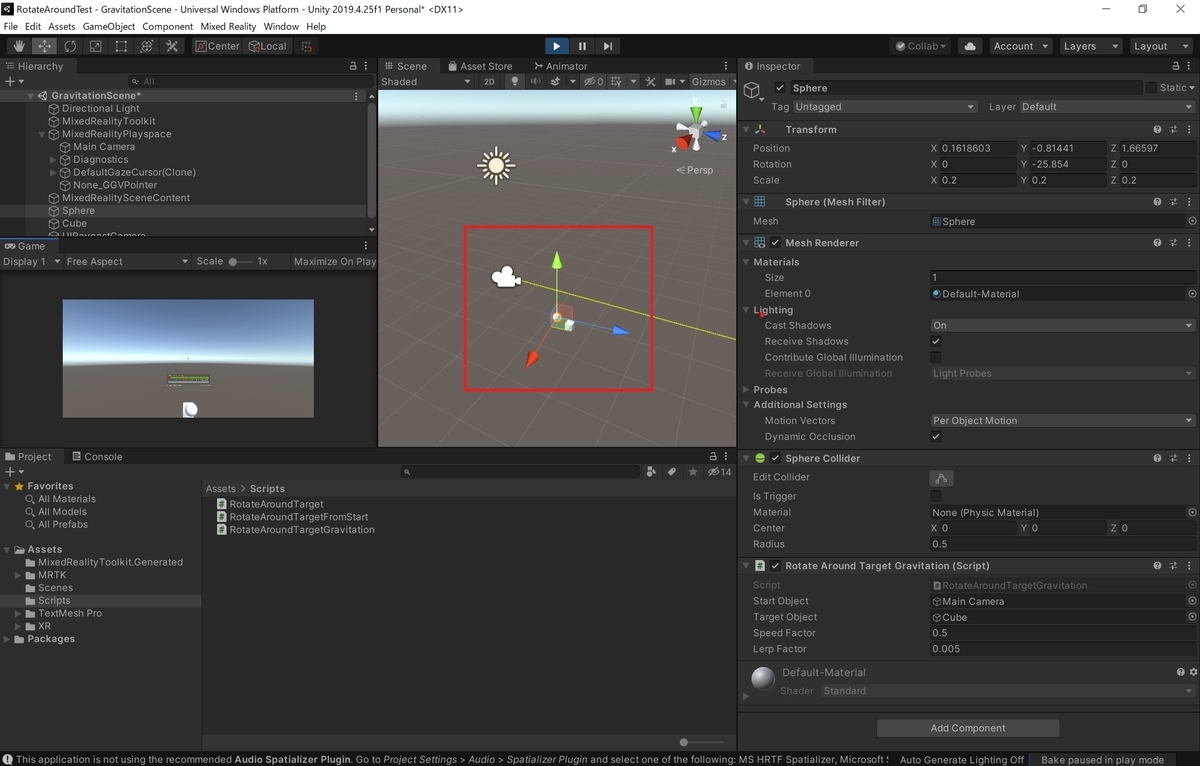The image size is (1200, 766).
Task: Open the Mixed Reality menu
Action: 228,26
